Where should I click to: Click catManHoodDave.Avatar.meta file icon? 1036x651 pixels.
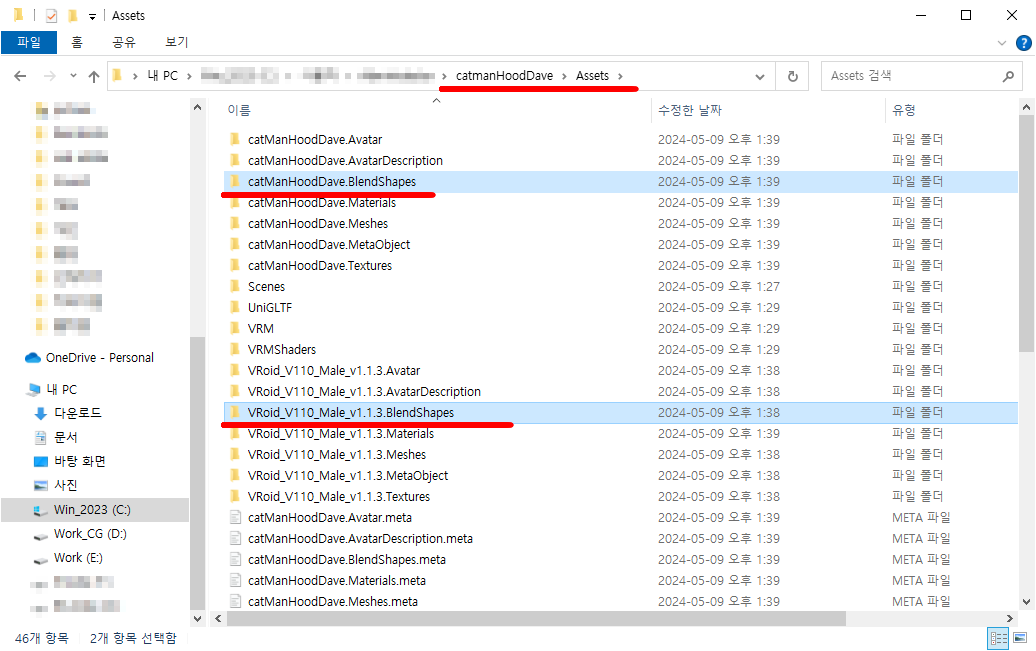[x=235, y=517]
